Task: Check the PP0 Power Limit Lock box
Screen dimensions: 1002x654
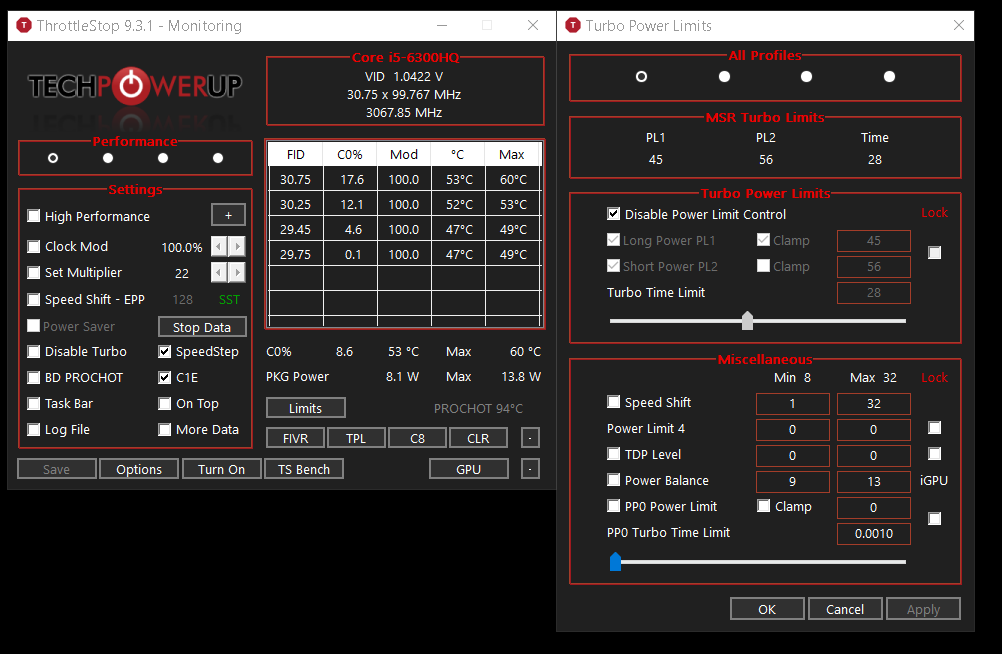Action: (934, 518)
